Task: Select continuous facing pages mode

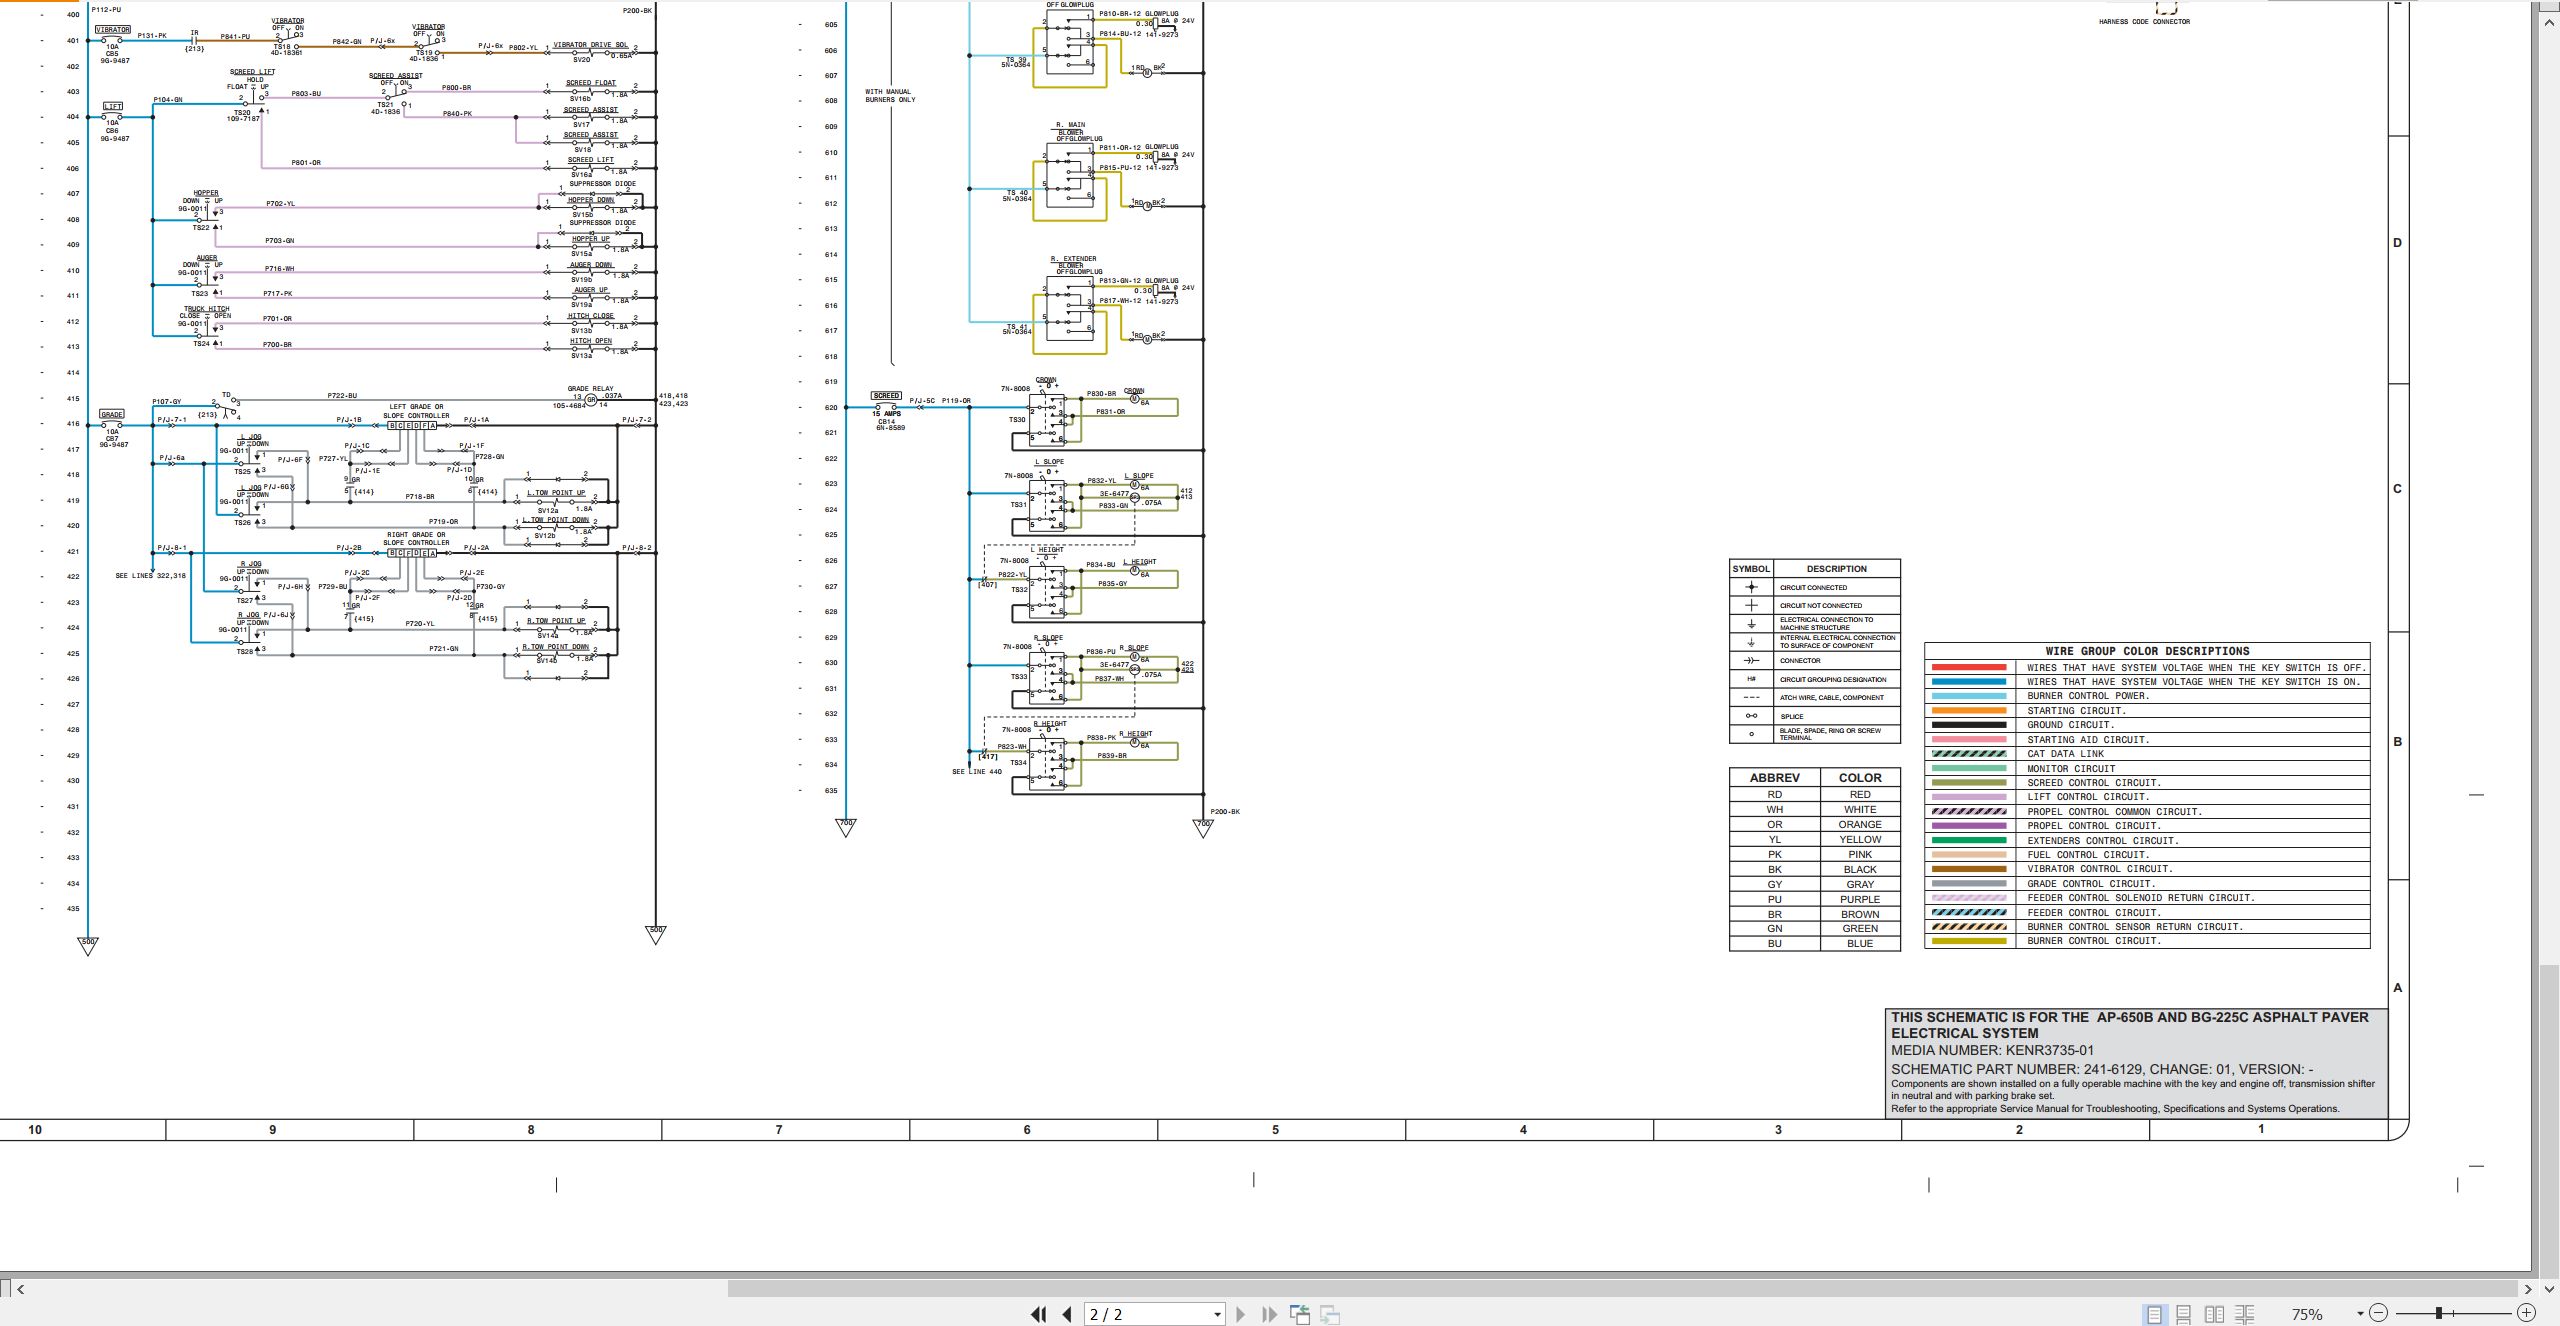Action: pos(2245,1314)
